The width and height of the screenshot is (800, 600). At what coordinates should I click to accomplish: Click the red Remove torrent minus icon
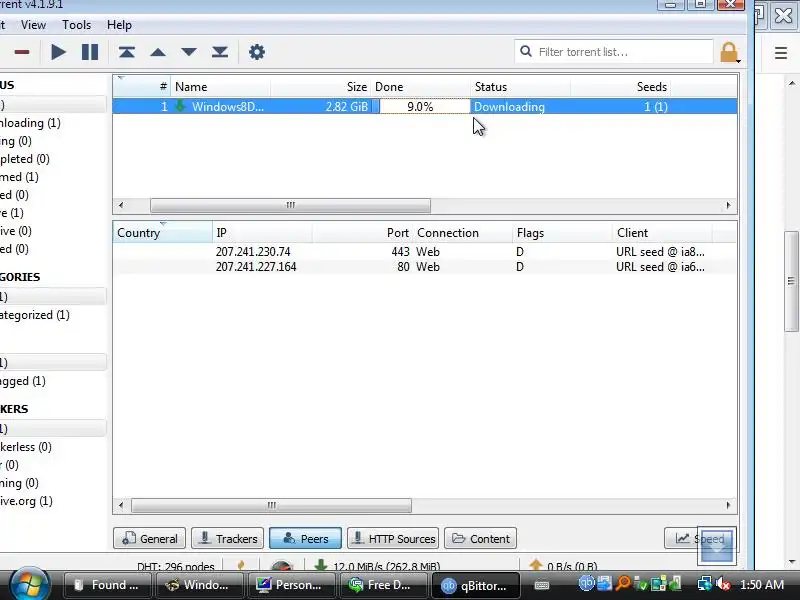tap(21, 52)
